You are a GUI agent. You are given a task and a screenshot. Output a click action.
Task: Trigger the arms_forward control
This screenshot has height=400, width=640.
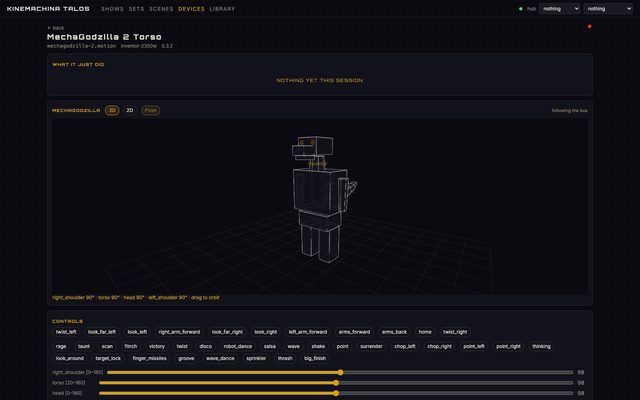tap(354, 332)
